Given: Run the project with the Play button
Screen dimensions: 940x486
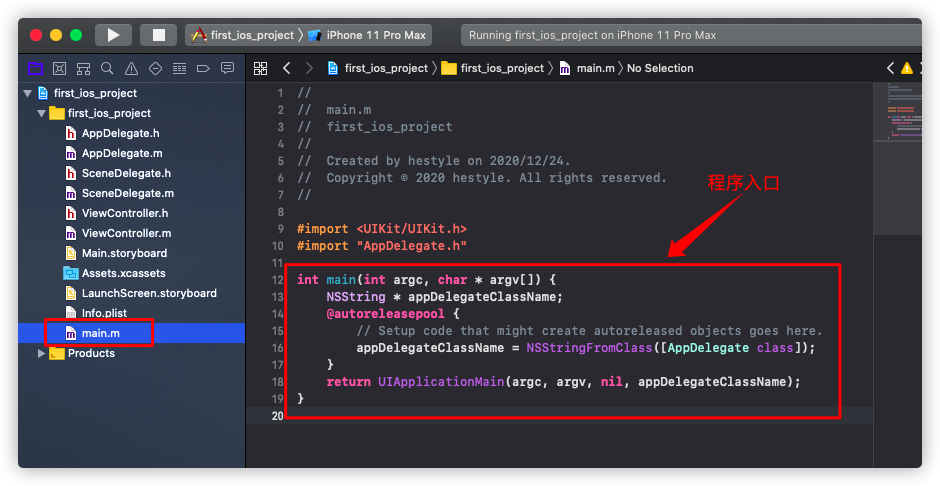Looking at the screenshot, I should point(113,35).
